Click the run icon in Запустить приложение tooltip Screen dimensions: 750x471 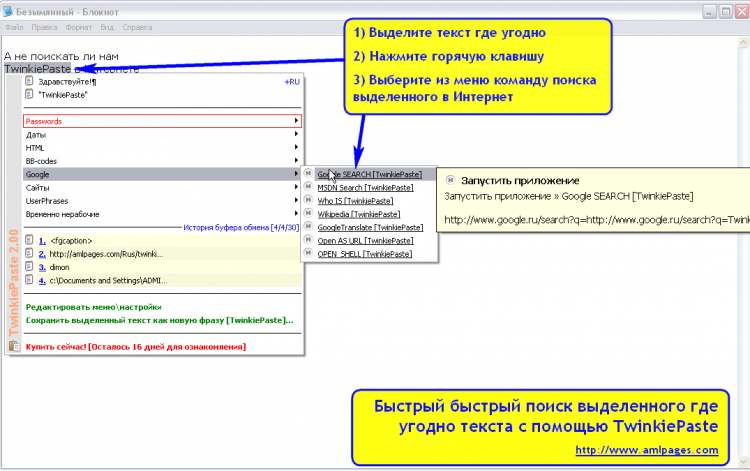(x=450, y=180)
